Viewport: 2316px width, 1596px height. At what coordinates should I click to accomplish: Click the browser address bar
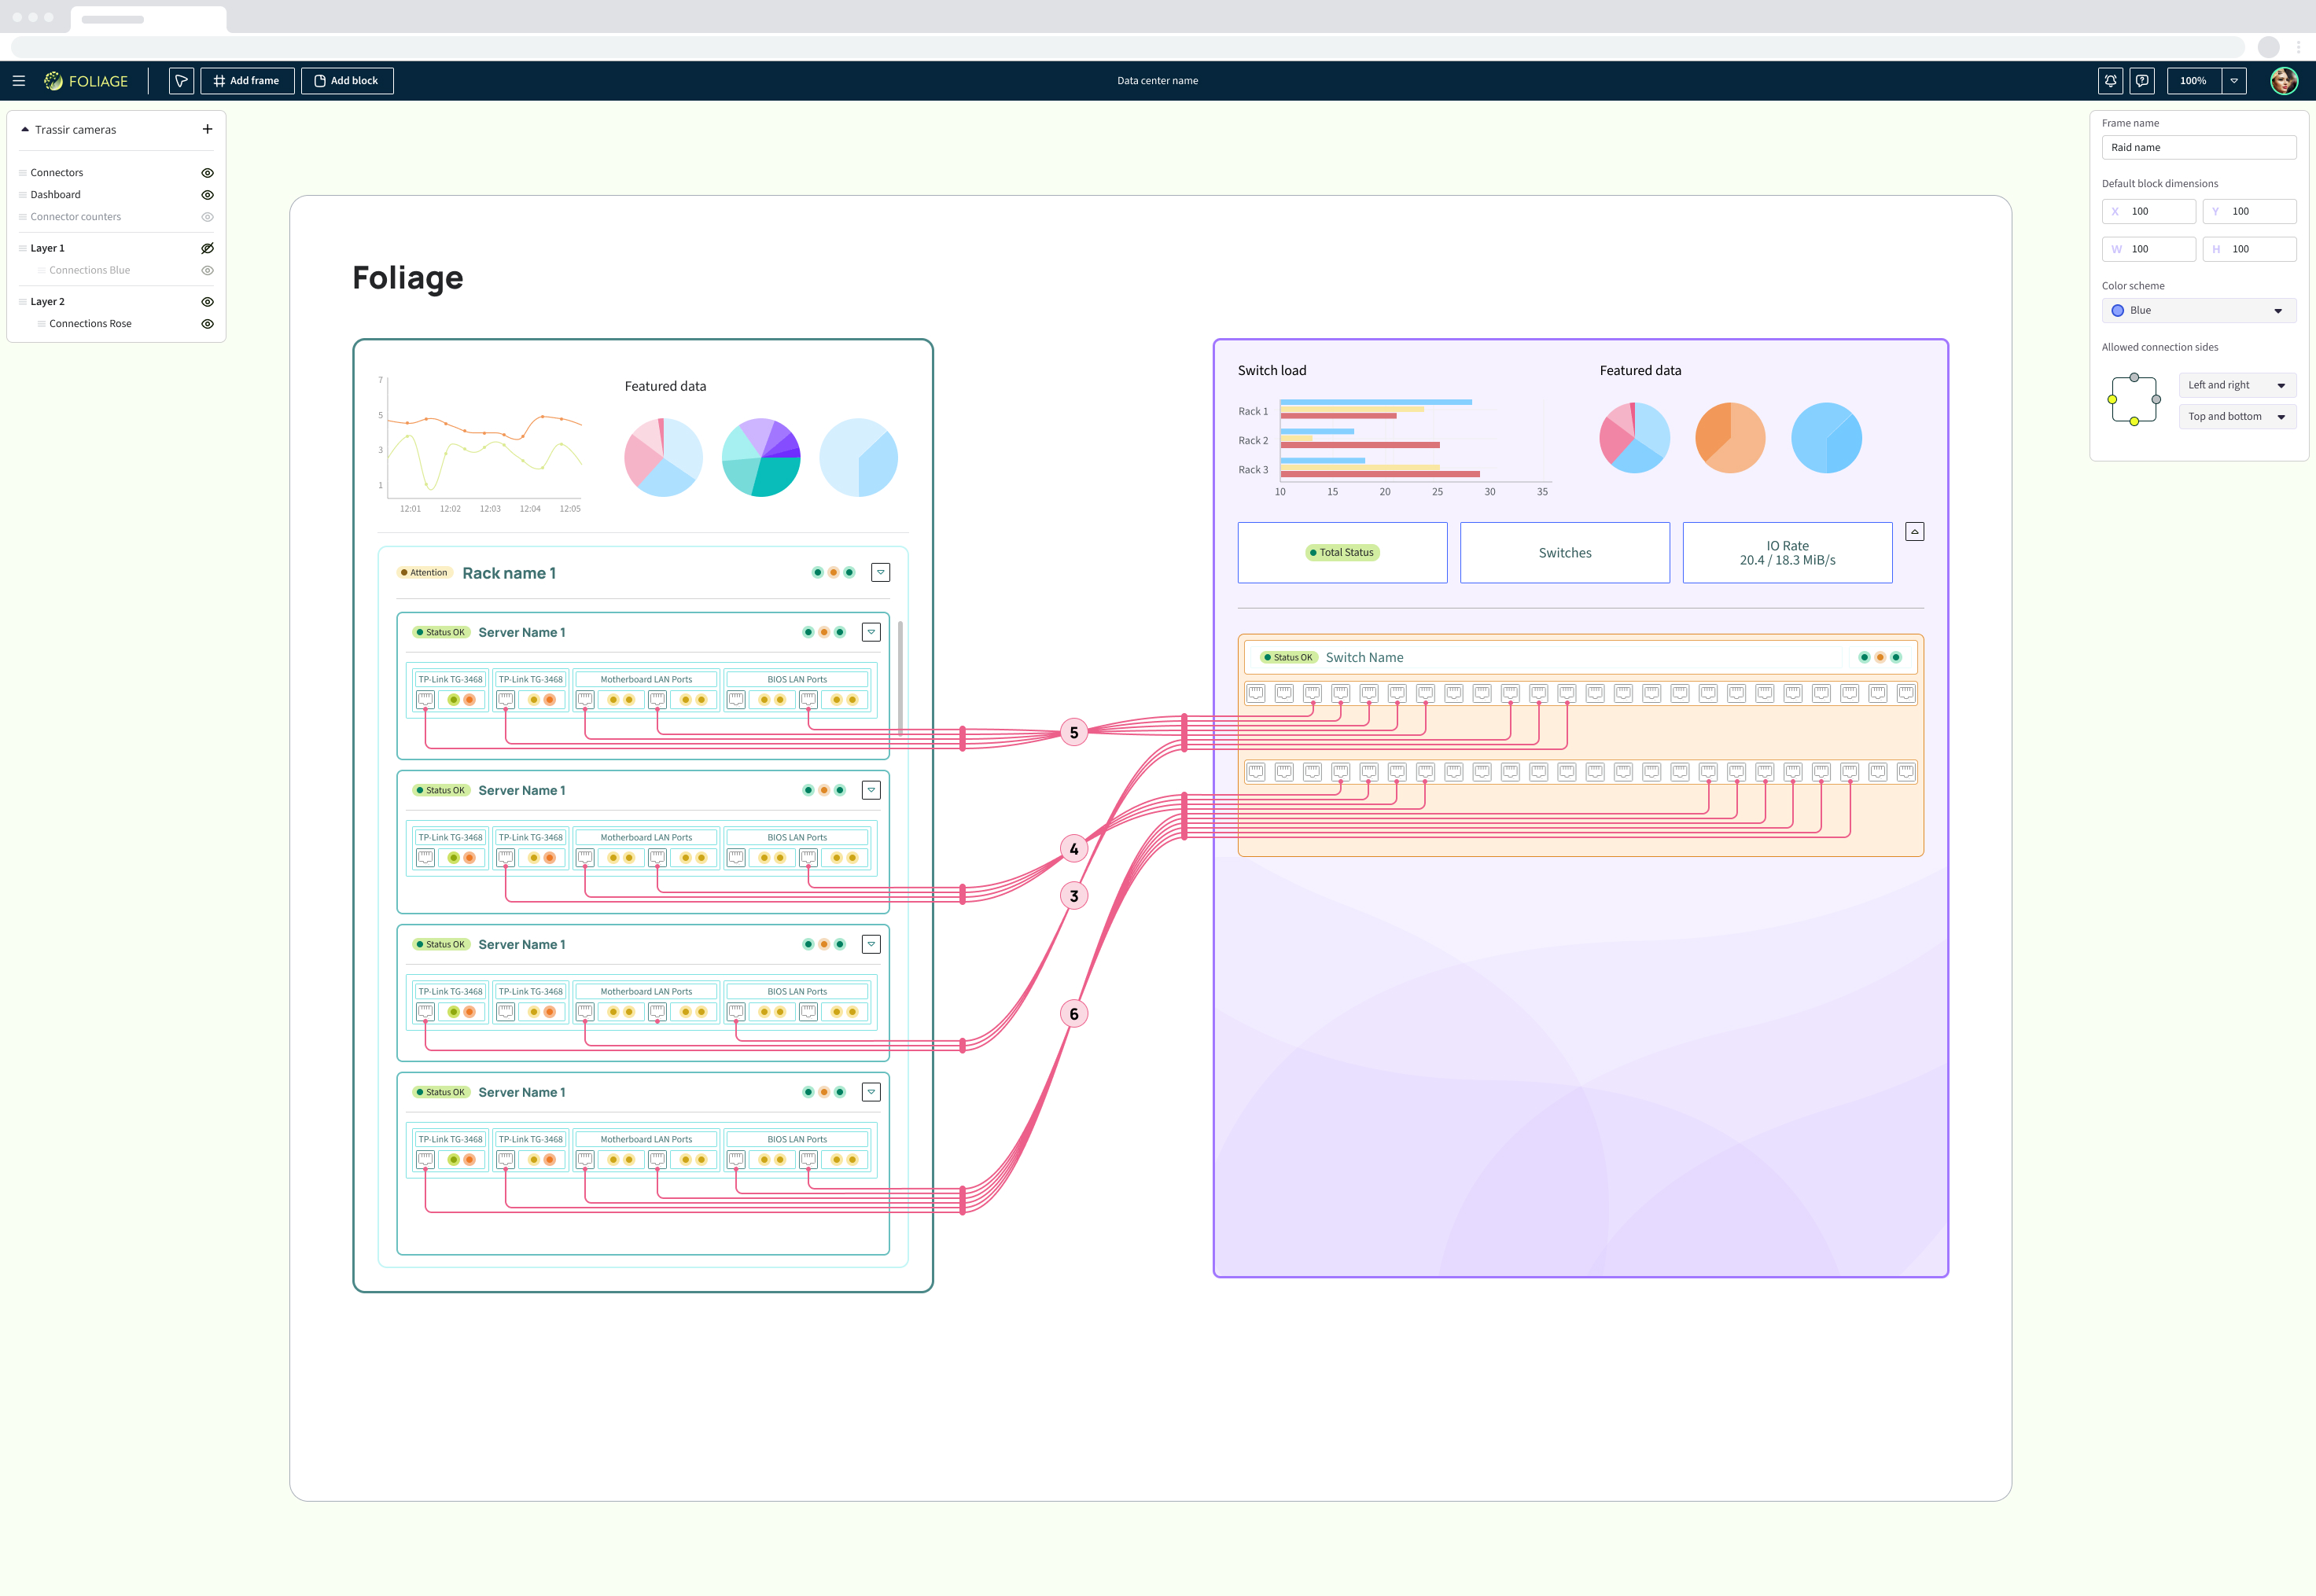point(1128,47)
